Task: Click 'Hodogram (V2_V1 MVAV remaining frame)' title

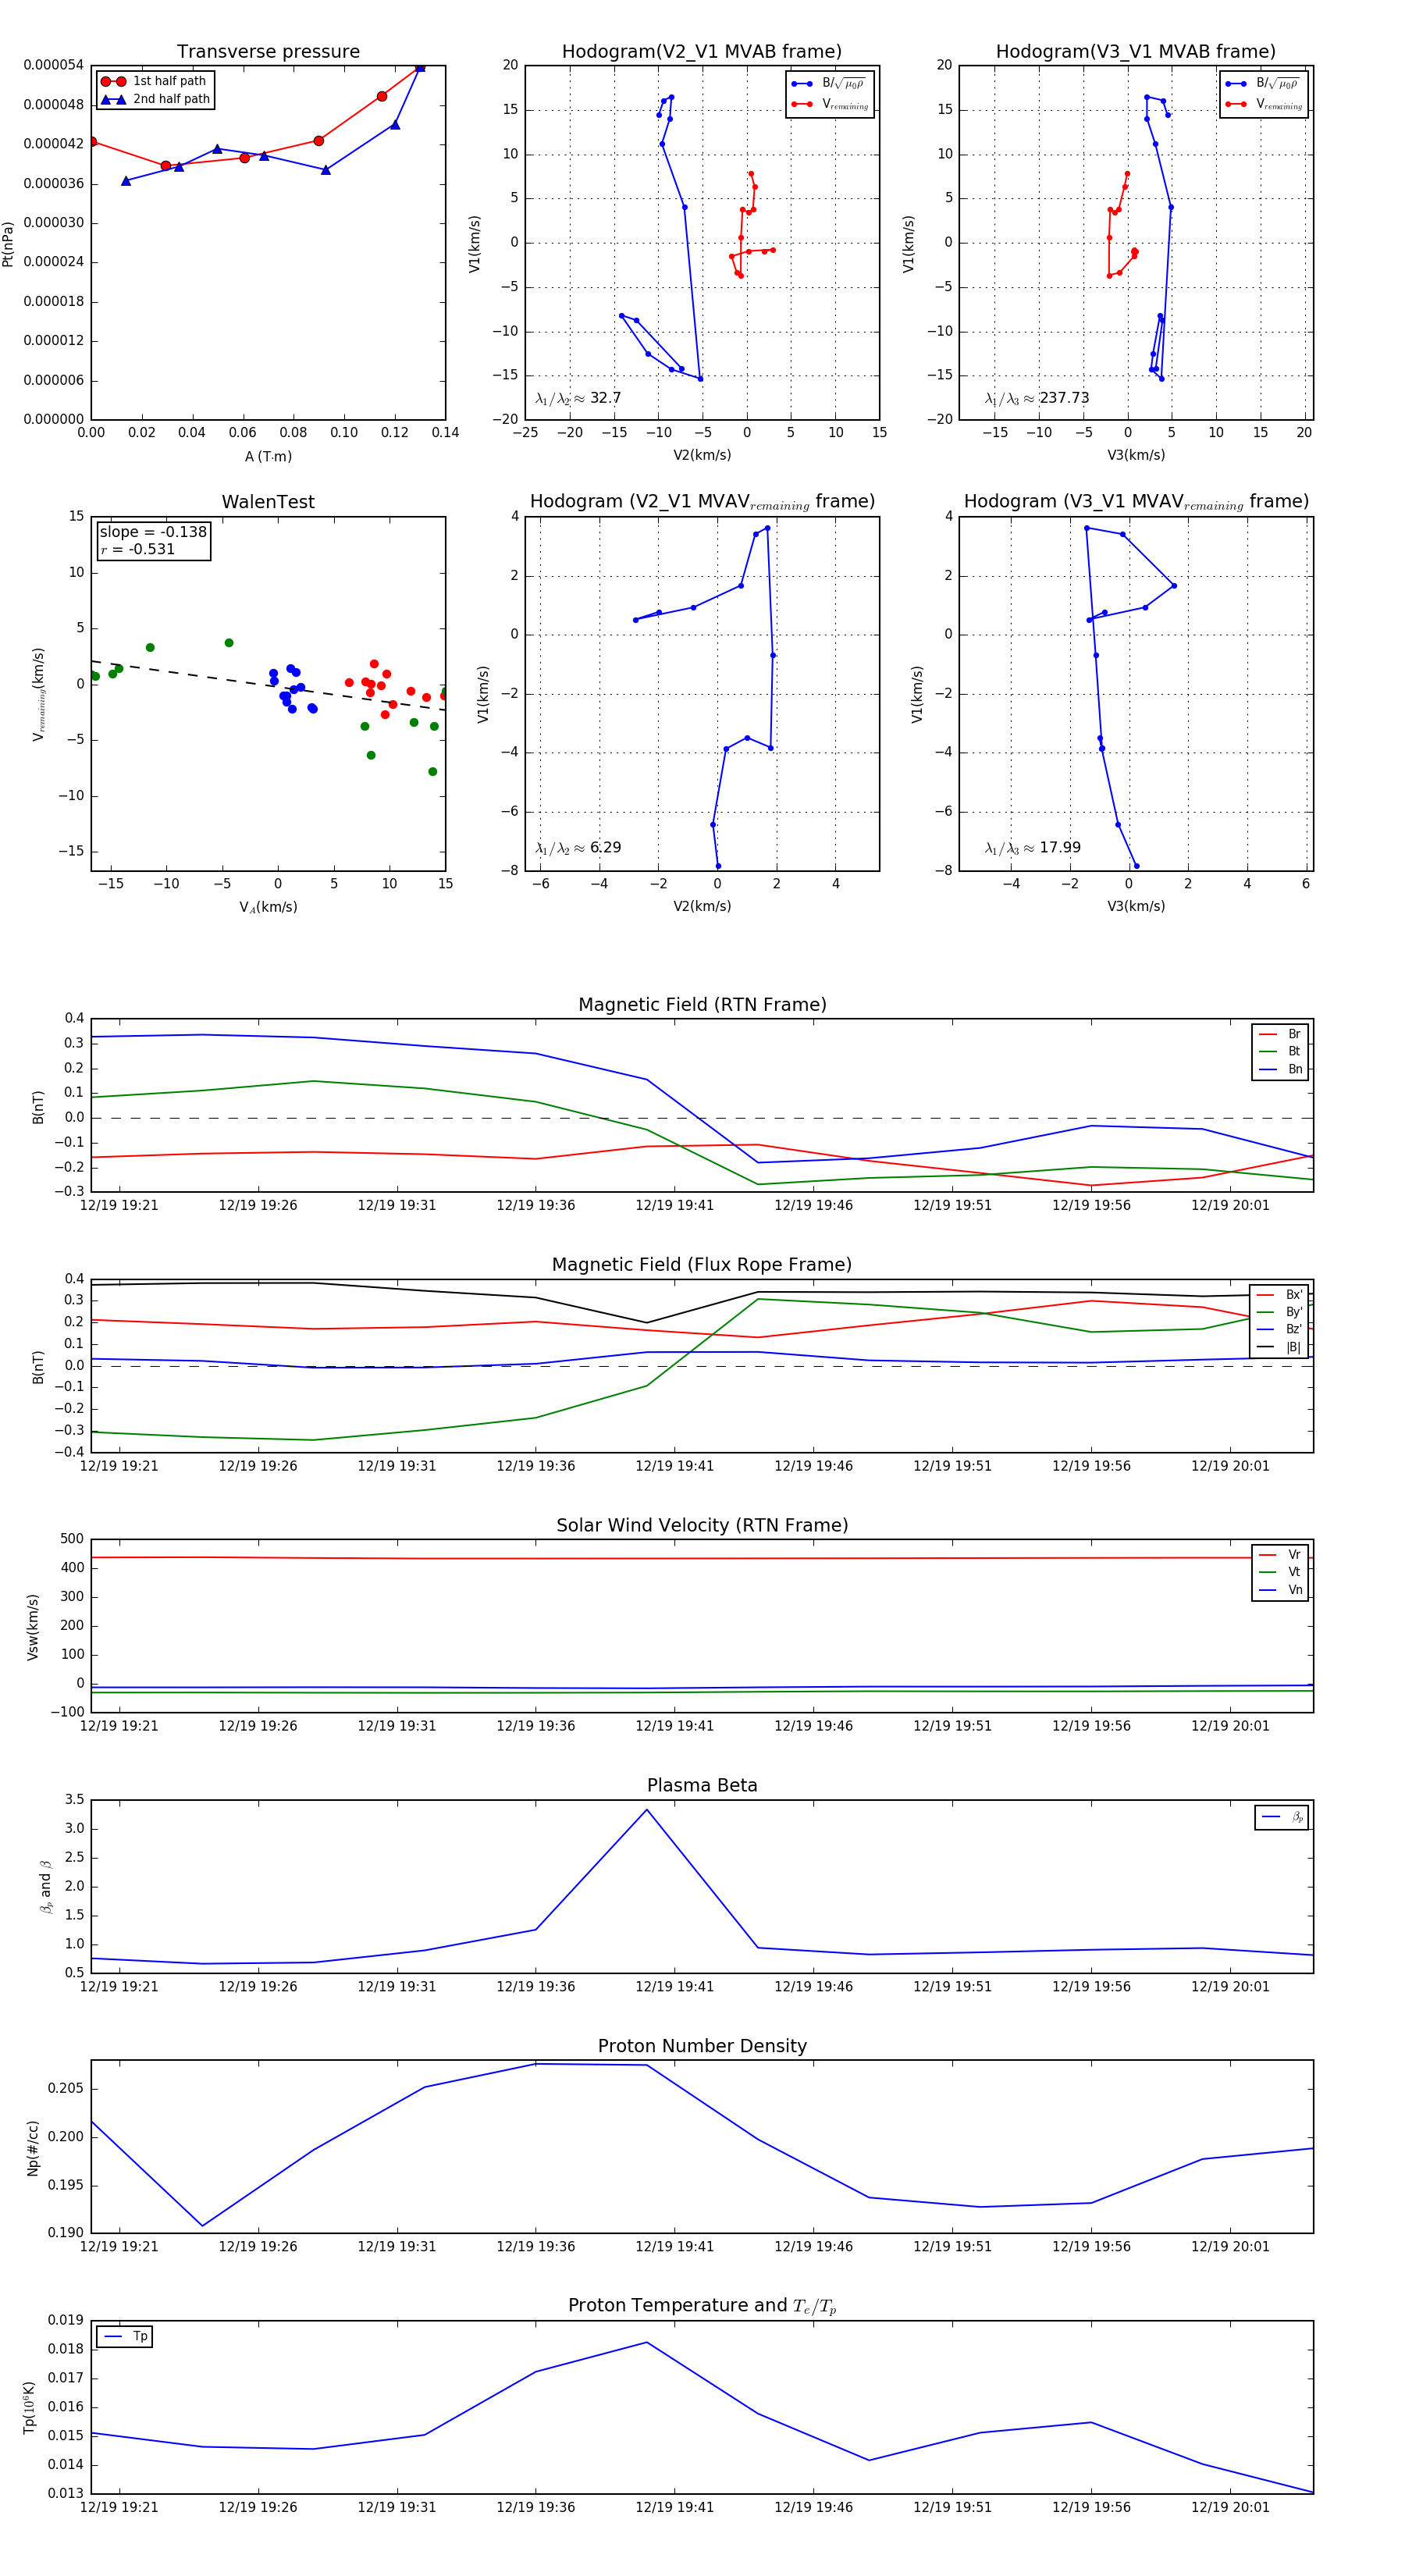Action: 702,502
